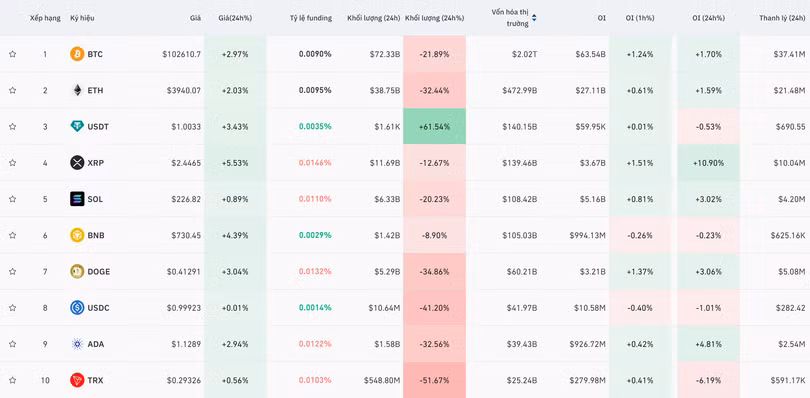The height and width of the screenshot is (398, 810).
Task: Star the USDT row
Action: pyautogui.click(x=12, y=126)
